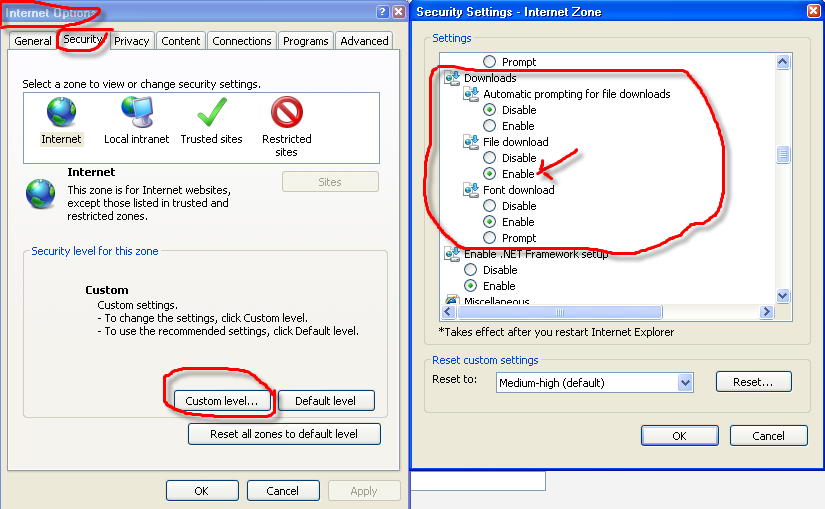Switch to the Programs tab

(306, 41)
